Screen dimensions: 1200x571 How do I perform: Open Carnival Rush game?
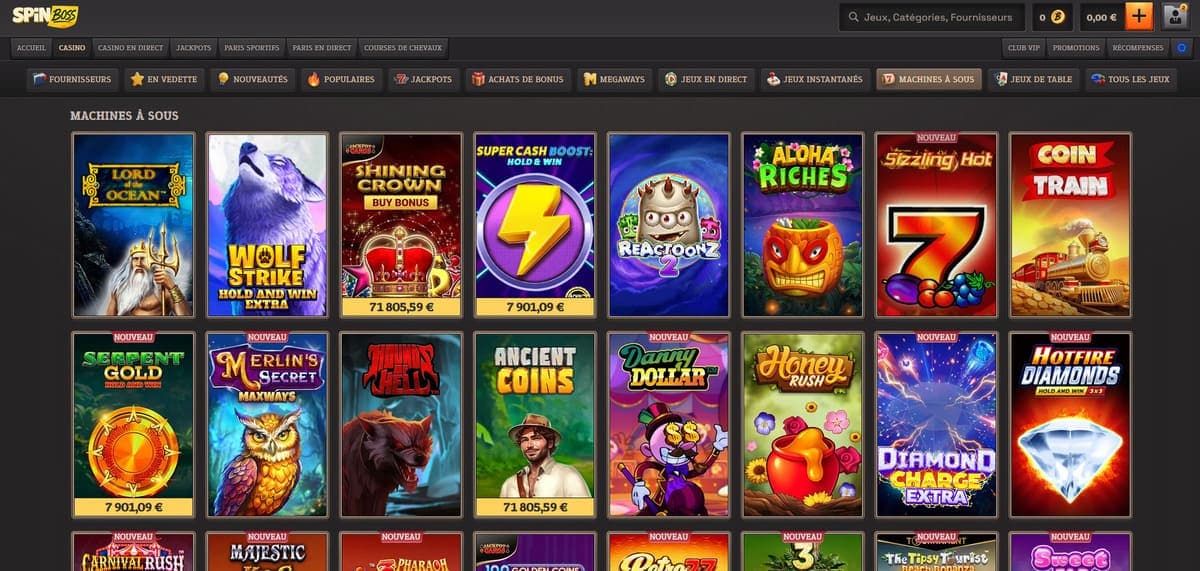(133, 552)
